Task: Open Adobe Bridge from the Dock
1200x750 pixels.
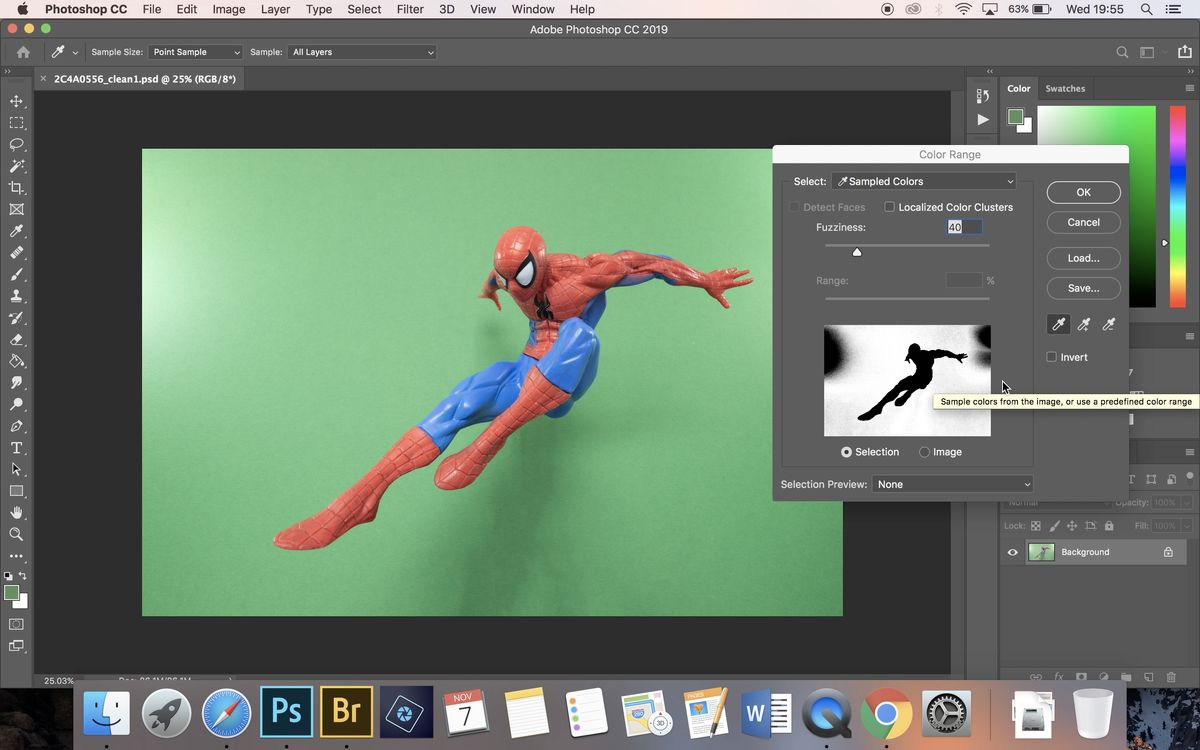Action: pyautogui.click(x=346, y=712)
